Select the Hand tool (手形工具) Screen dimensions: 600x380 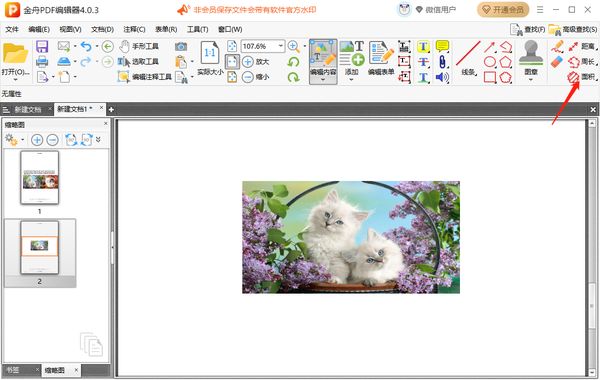139,46
